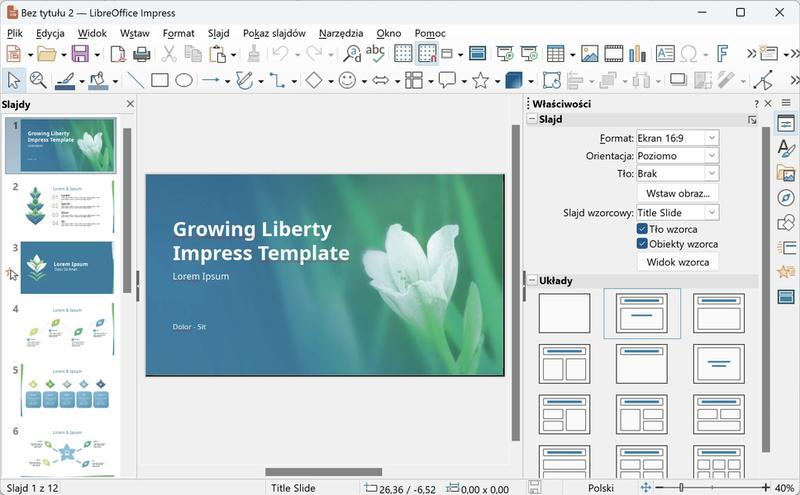Open the New document dropdown arrow
Screen dimensions: 800x495
click(x=30, y=55)
